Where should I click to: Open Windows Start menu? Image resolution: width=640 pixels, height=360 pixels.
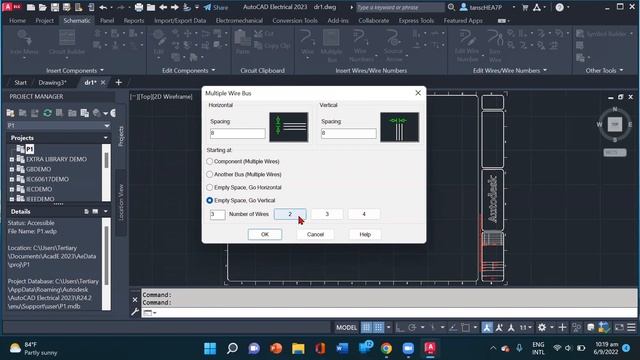[210, 348]
